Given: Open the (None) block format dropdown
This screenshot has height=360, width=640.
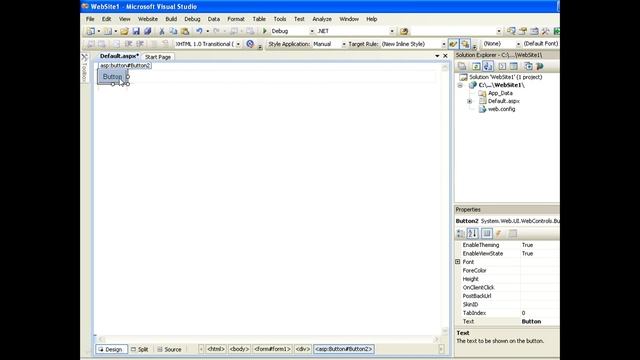Looking at the screenshot, I should (518, 44).
